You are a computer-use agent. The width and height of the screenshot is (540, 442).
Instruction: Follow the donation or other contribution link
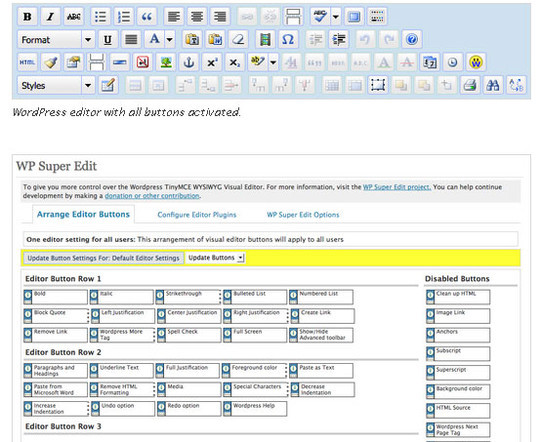coord(152,196)
